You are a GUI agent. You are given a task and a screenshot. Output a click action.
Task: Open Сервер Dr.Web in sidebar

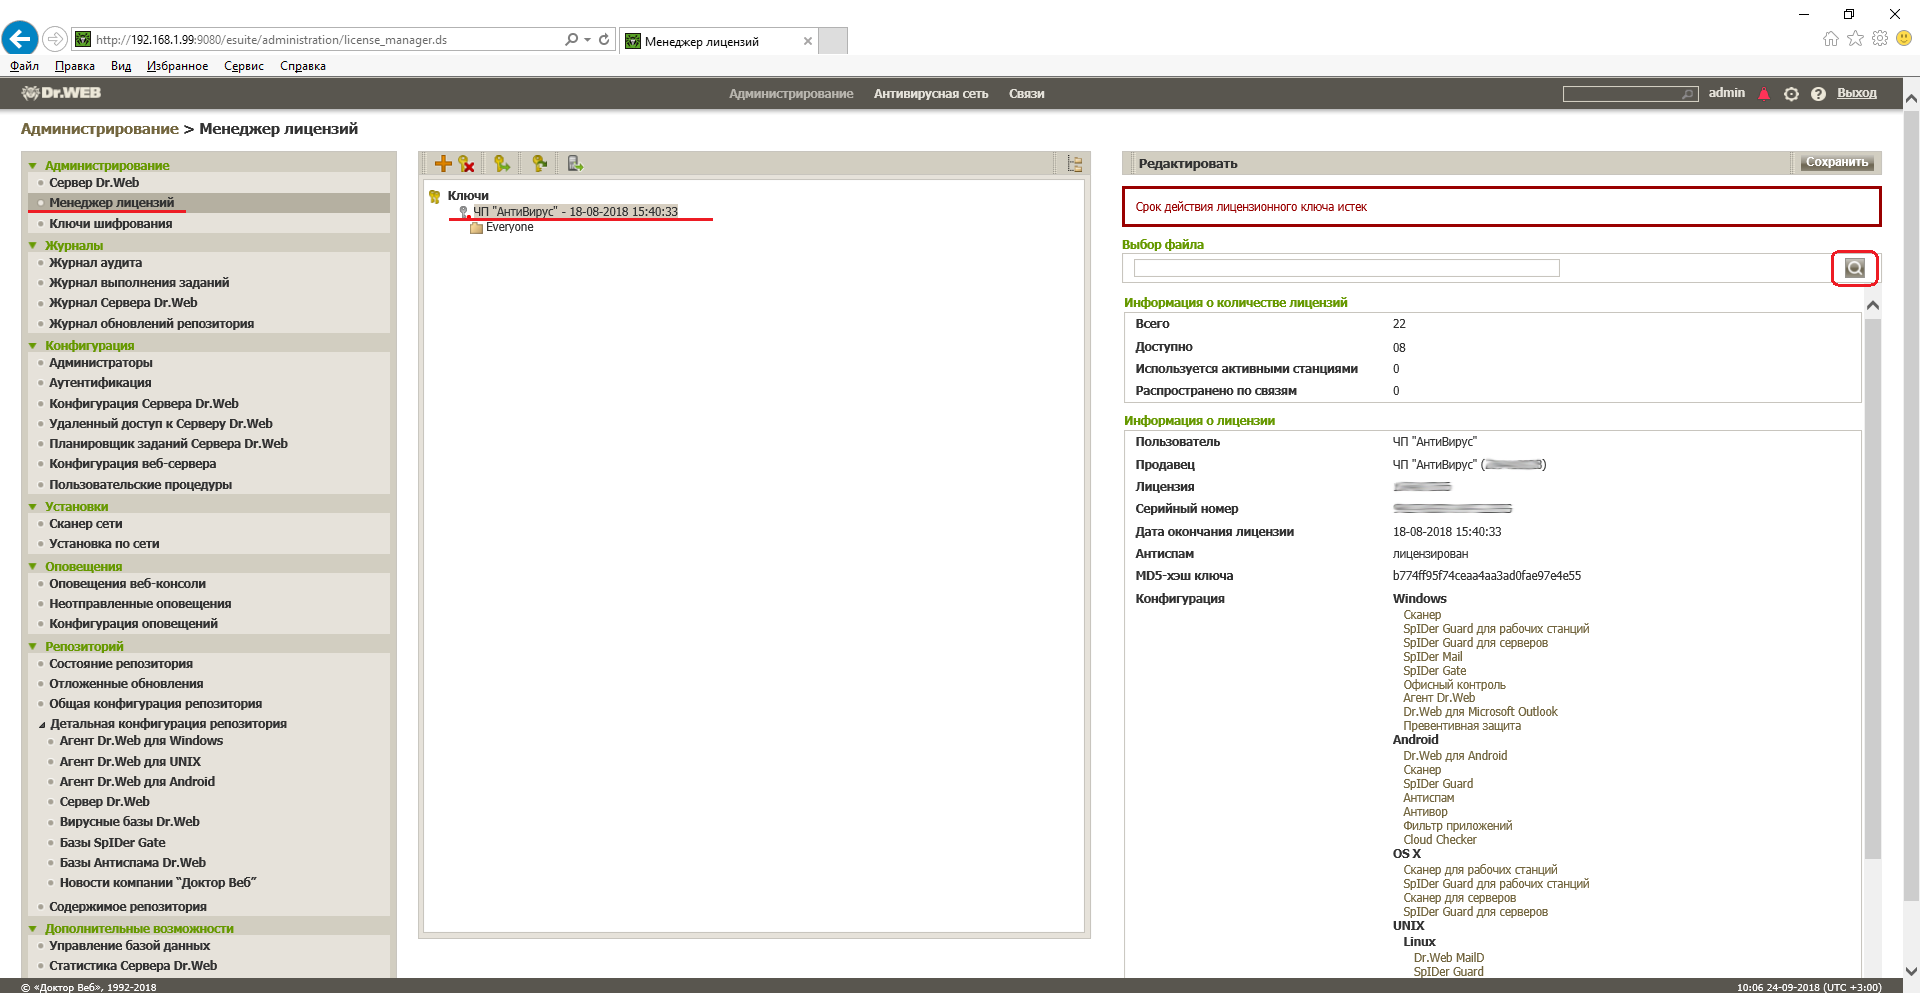pos(94,183)
